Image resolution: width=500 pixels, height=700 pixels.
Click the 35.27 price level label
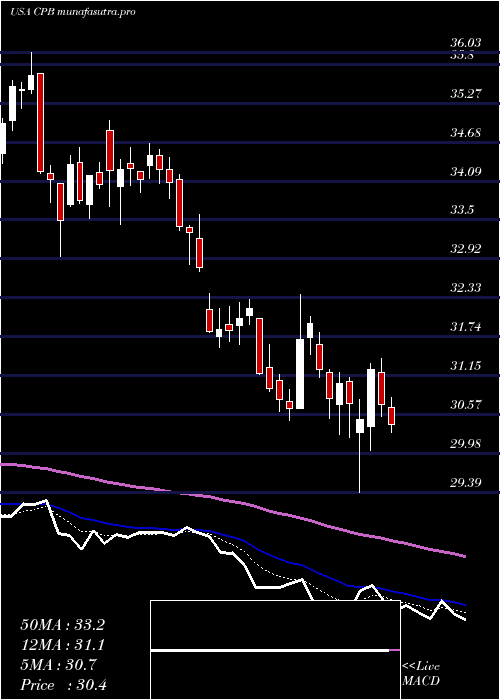[x=466, y=94]
